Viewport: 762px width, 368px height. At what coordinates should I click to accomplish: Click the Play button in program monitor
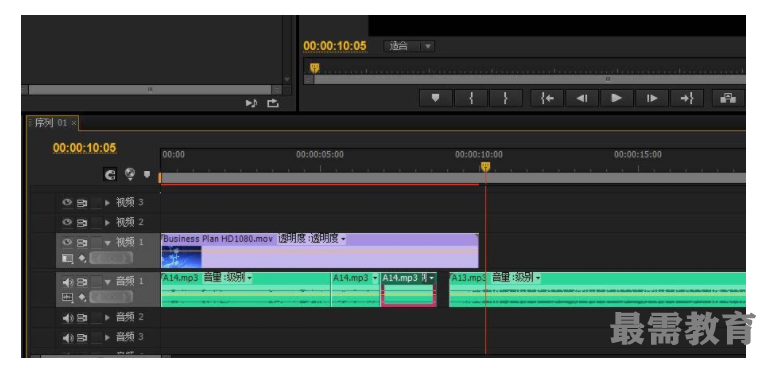616,98
